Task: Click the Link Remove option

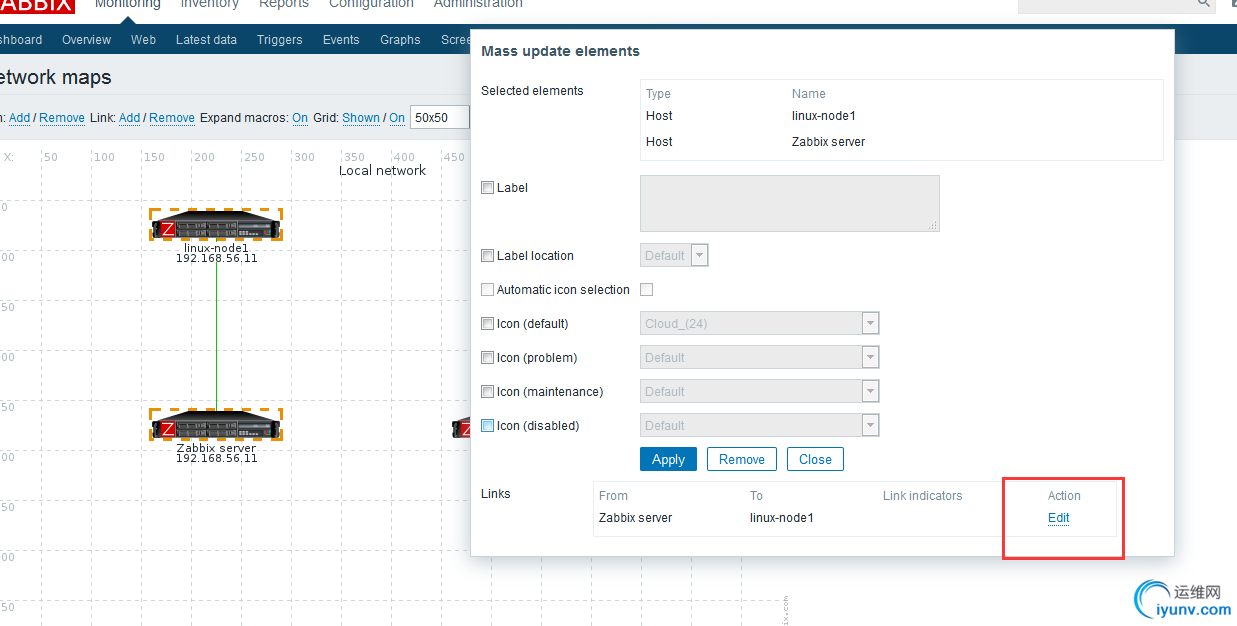Action: tap(172, 118)
